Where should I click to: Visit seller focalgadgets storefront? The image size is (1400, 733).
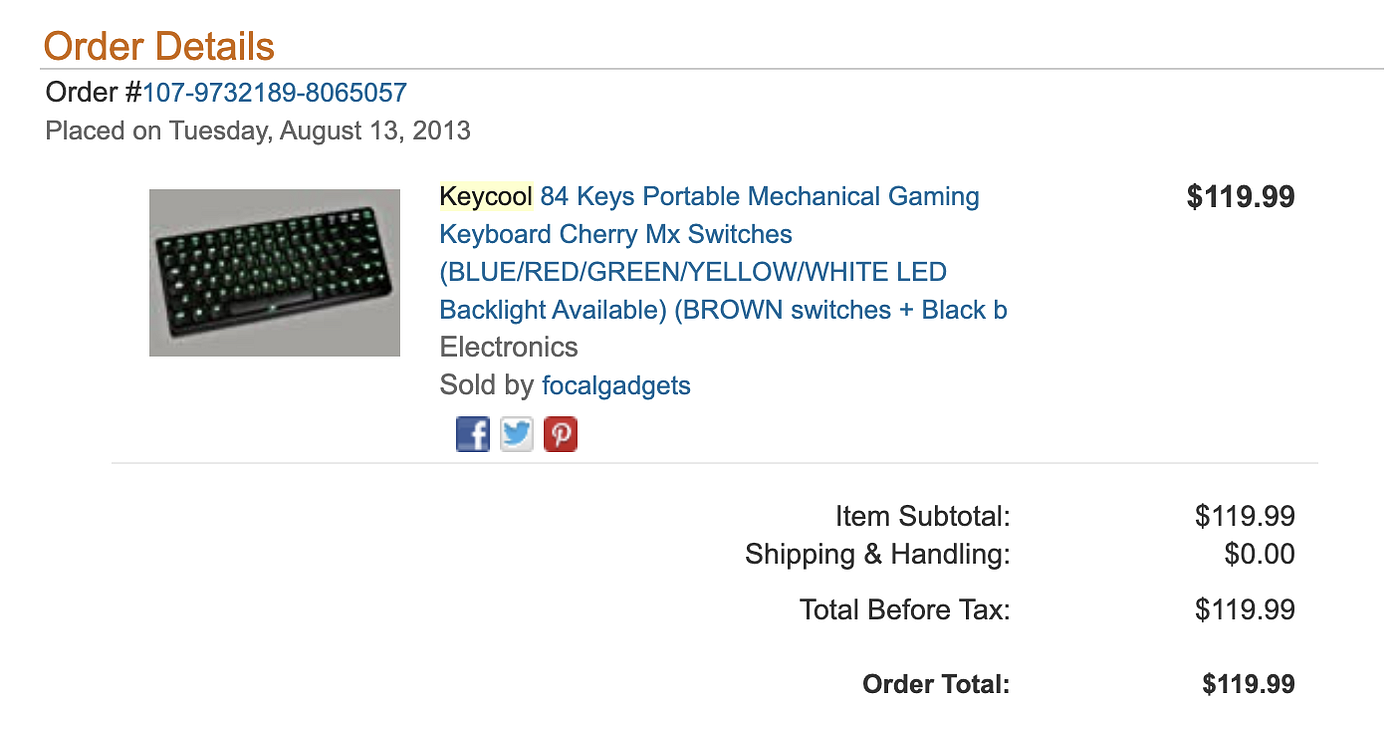click(x=615, y=385)
